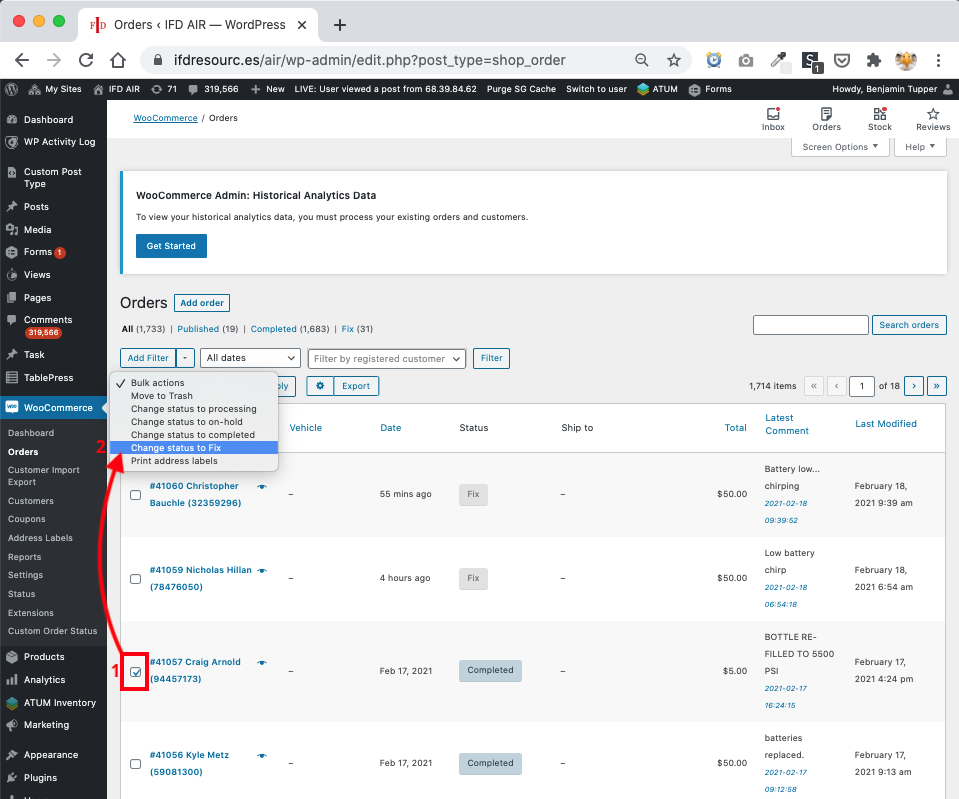Screen dimensions: 959x799
Task: Click the Pocket extension icon
Action: (842, 60)
